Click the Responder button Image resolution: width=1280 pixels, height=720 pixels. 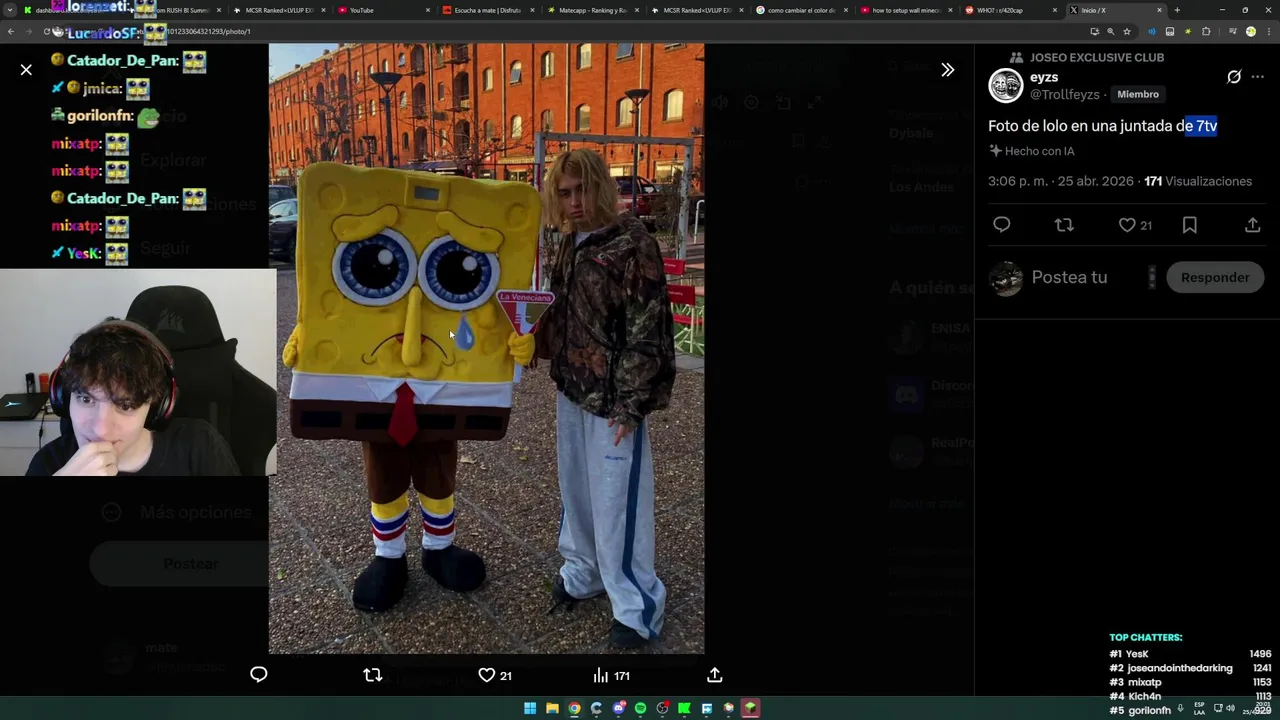click(1215, 277)
